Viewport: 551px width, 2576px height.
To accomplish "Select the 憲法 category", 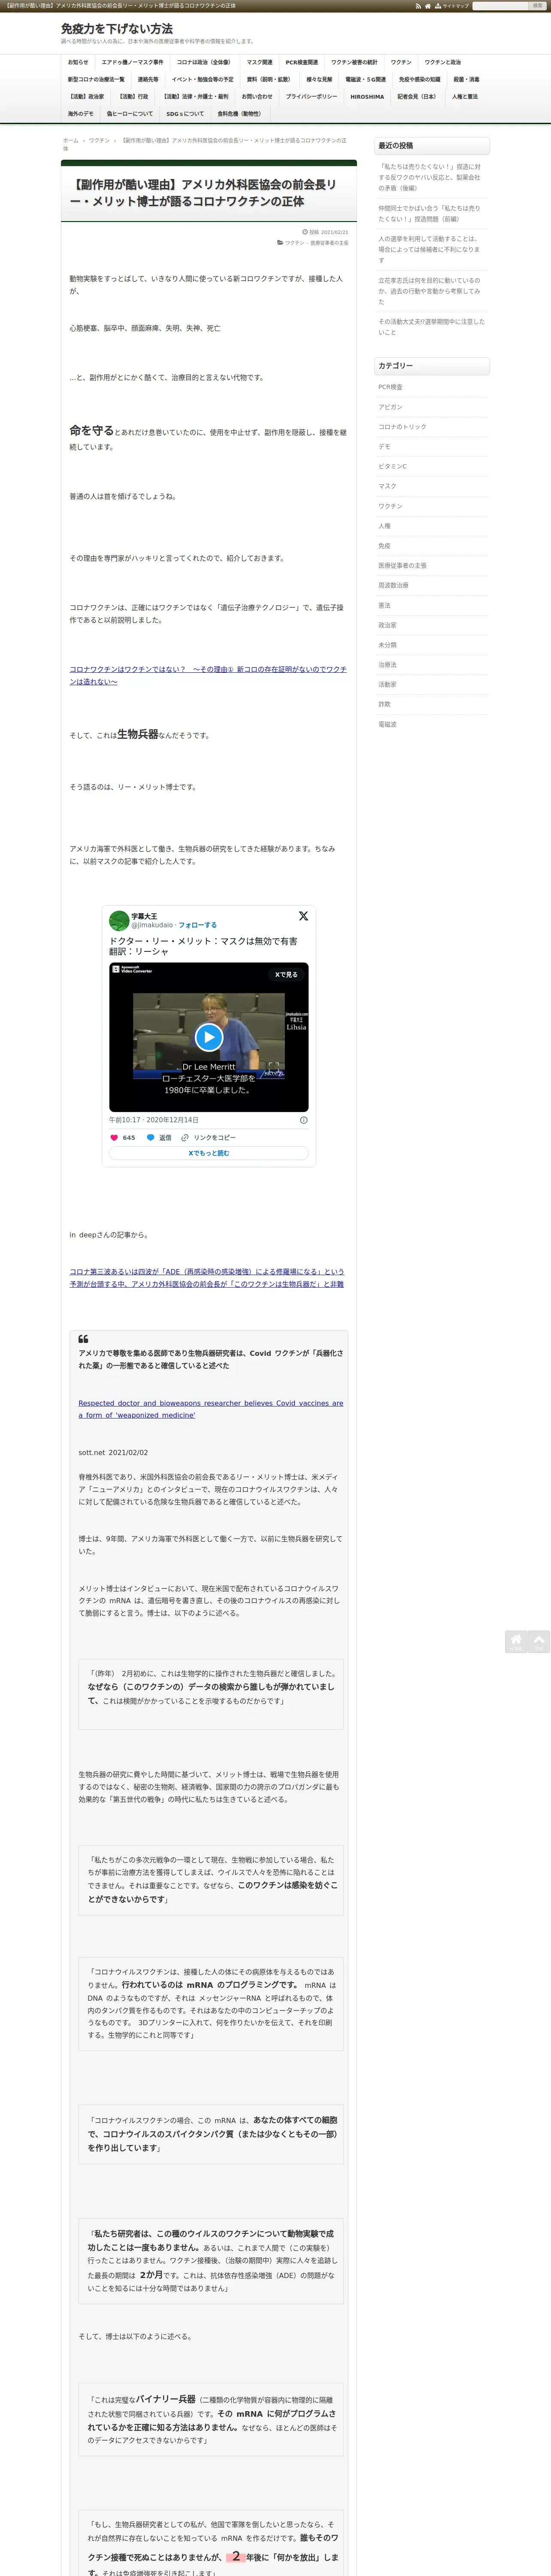I will coord(384,605).
